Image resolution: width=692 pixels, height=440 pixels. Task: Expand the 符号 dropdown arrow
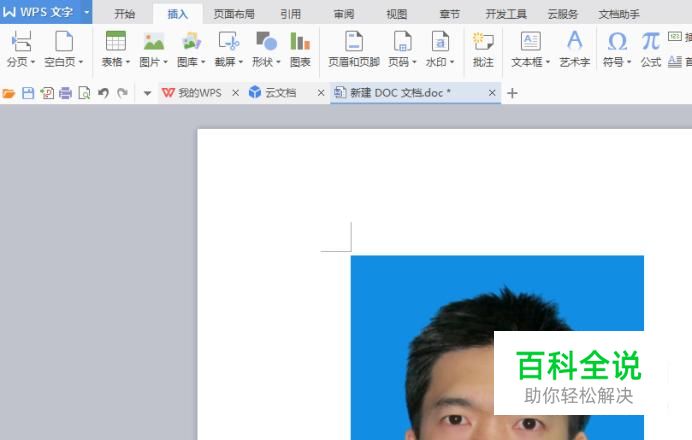[629, 62]
